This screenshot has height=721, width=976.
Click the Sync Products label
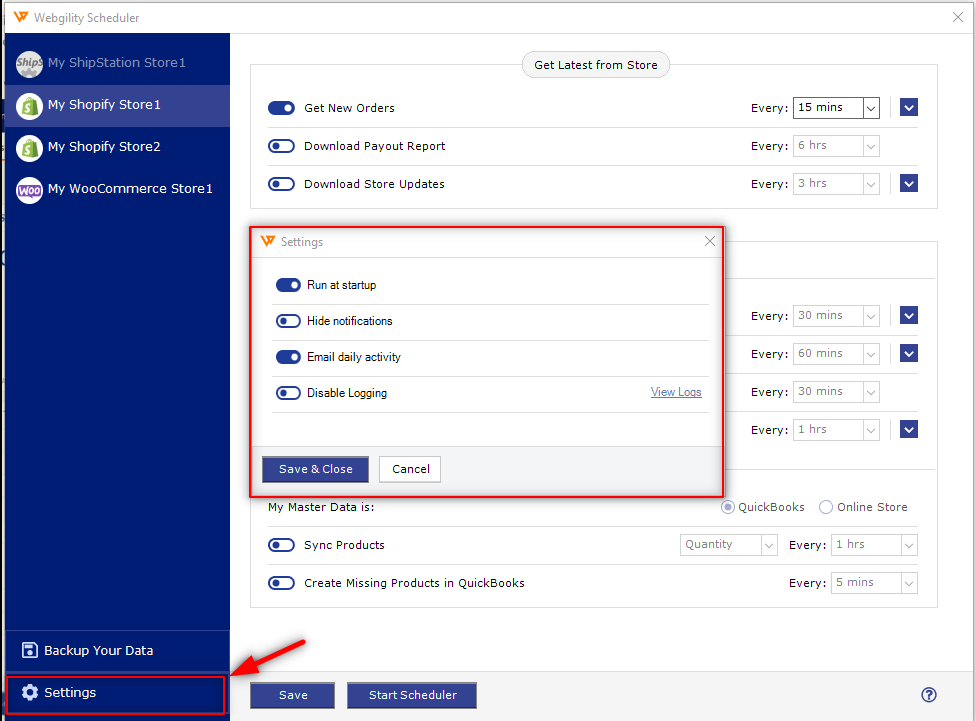pos(344,545)
